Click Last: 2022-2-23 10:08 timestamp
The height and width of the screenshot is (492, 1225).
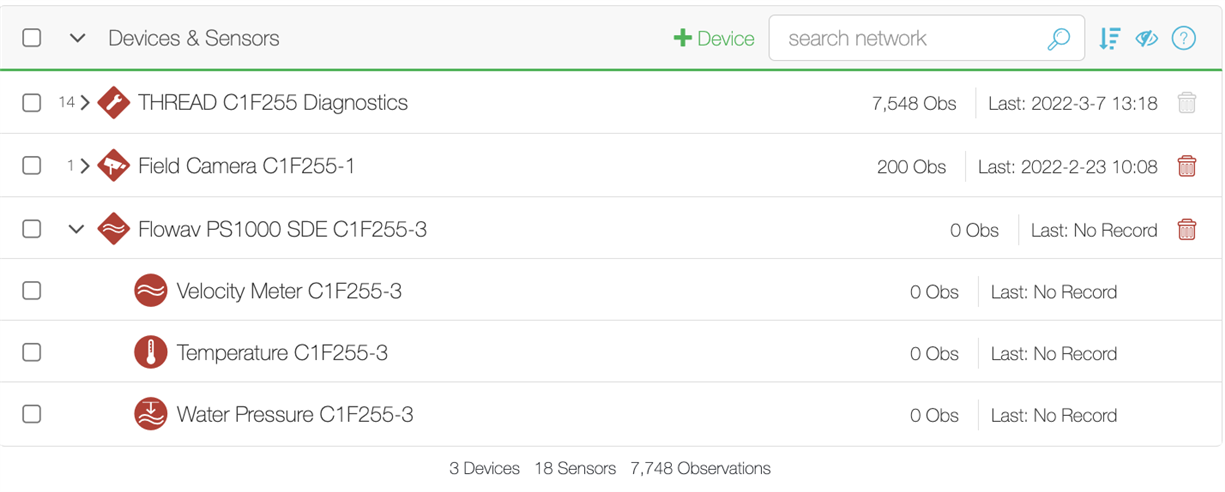click(1068, 167)
